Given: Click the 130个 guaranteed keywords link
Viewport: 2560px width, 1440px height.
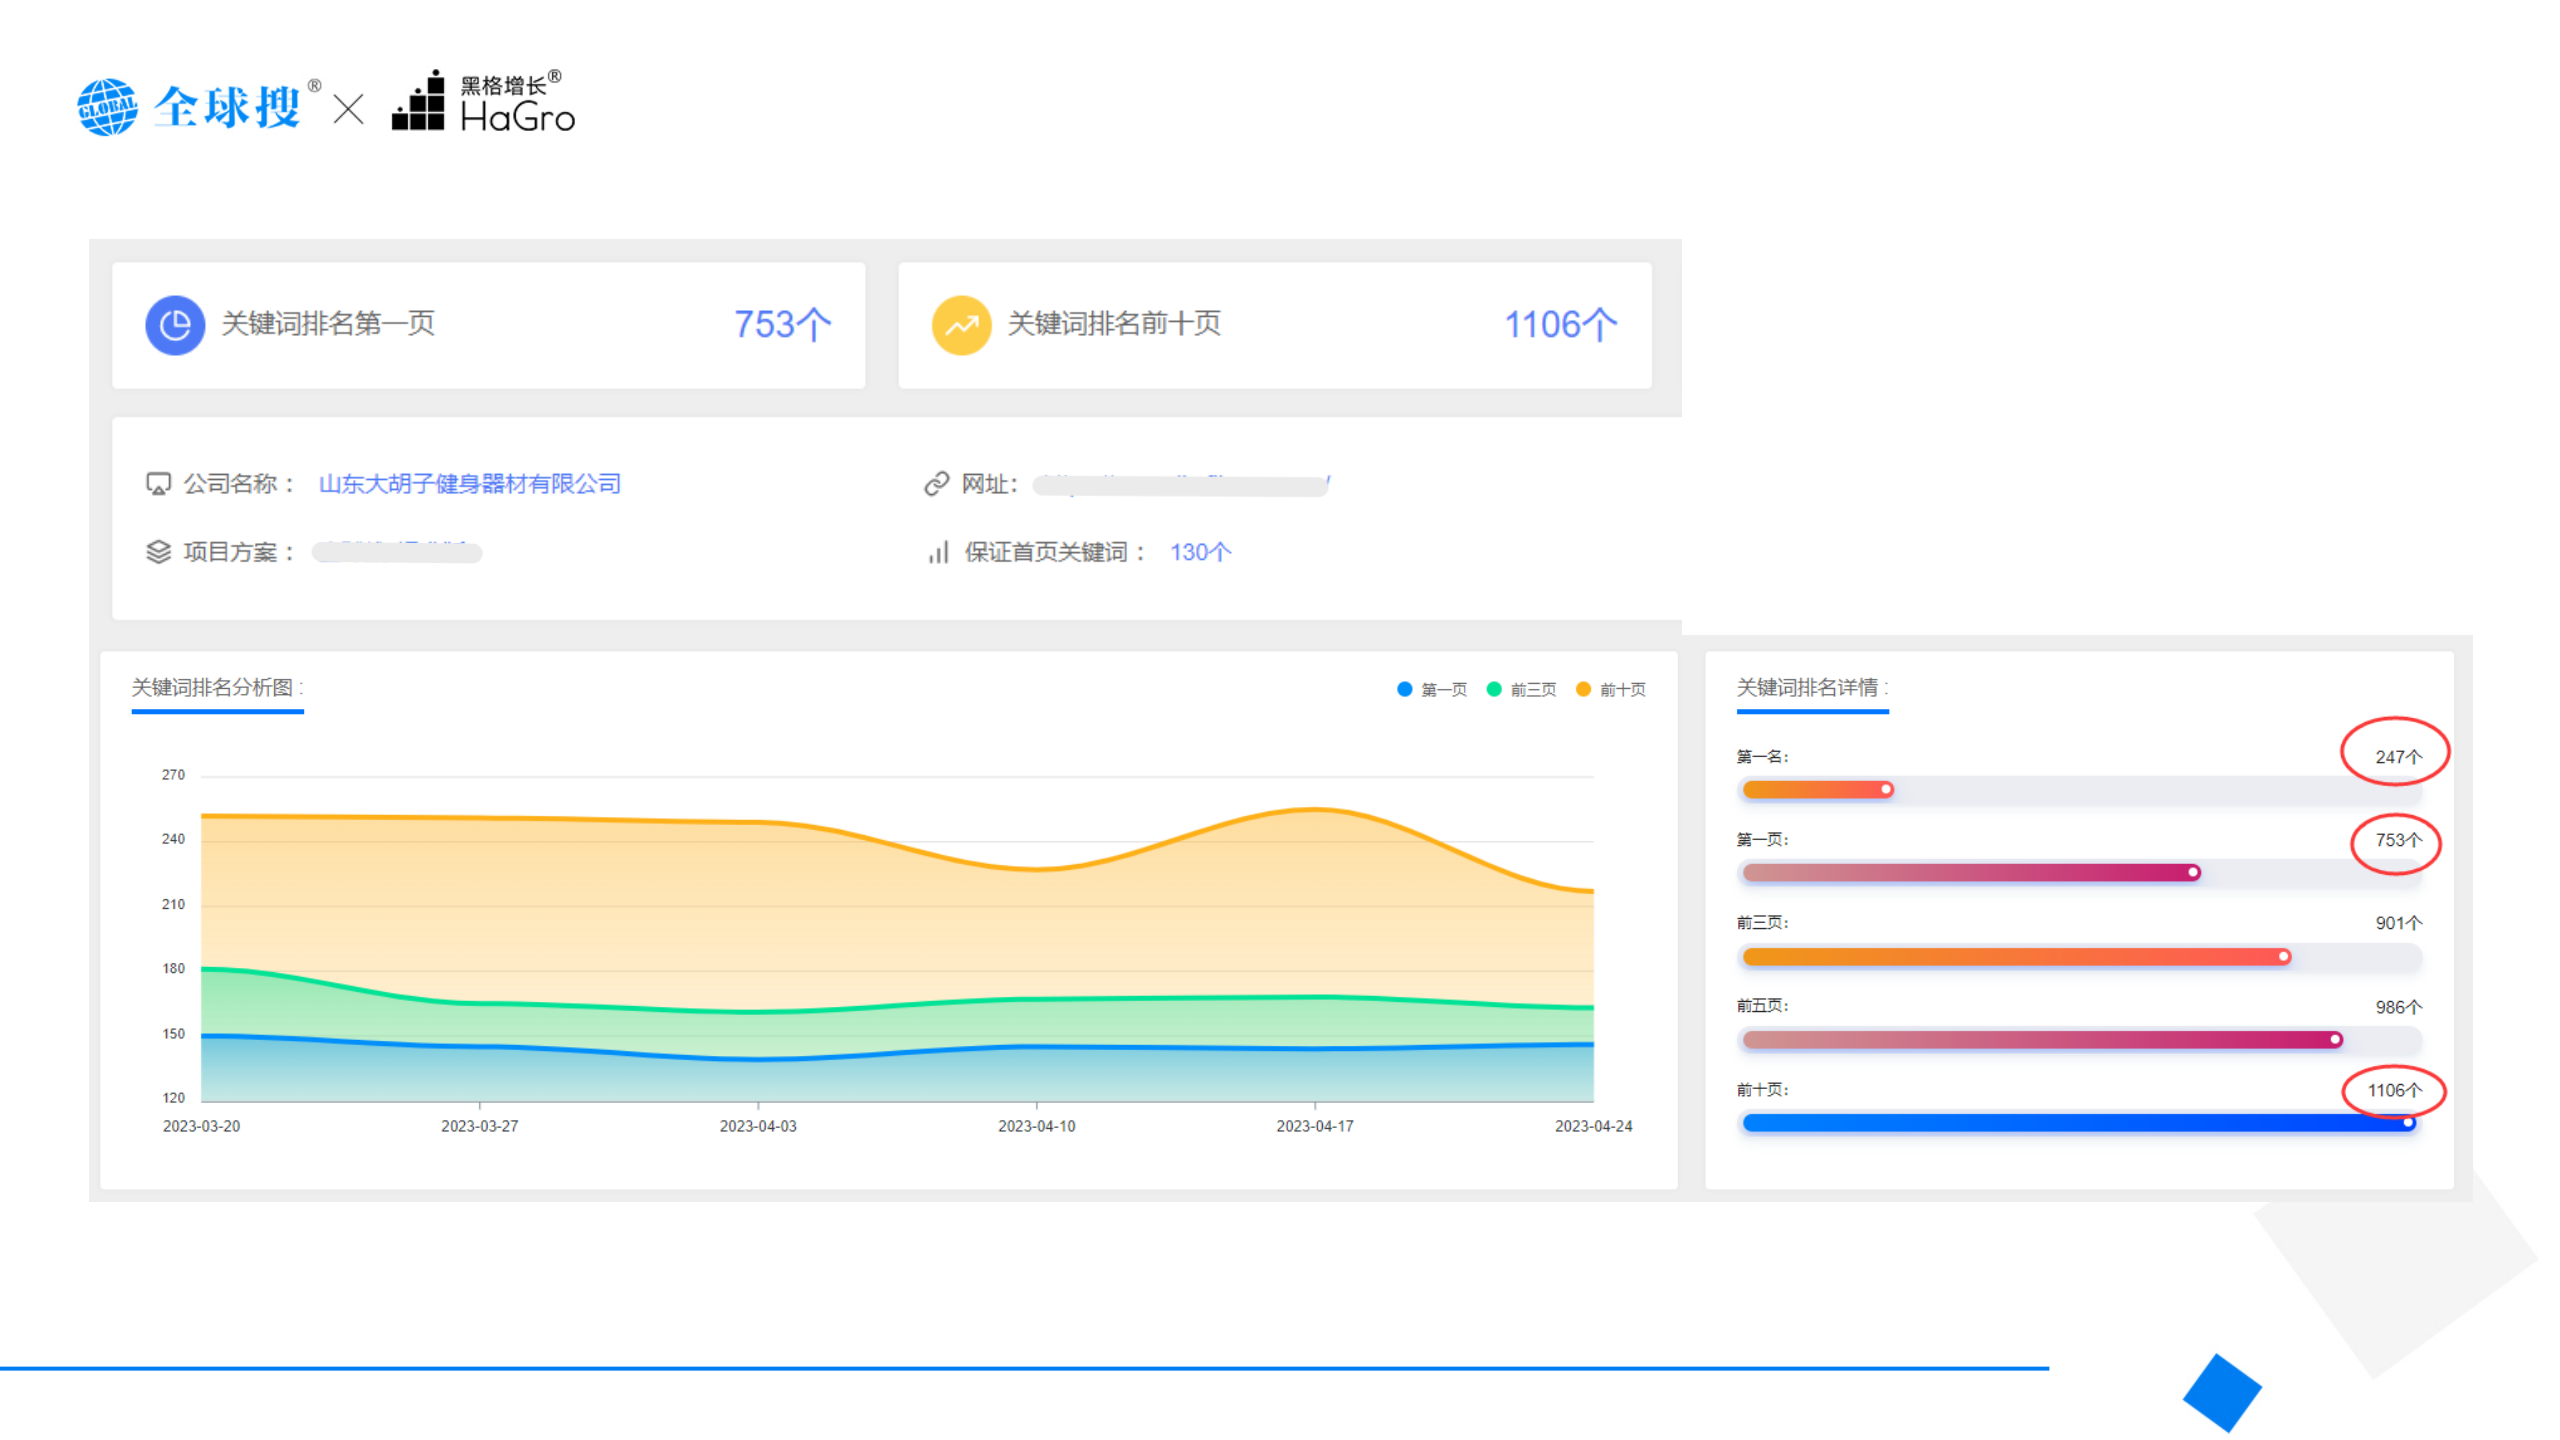Looking at the screenshot, I should [x=1200, y=552].
